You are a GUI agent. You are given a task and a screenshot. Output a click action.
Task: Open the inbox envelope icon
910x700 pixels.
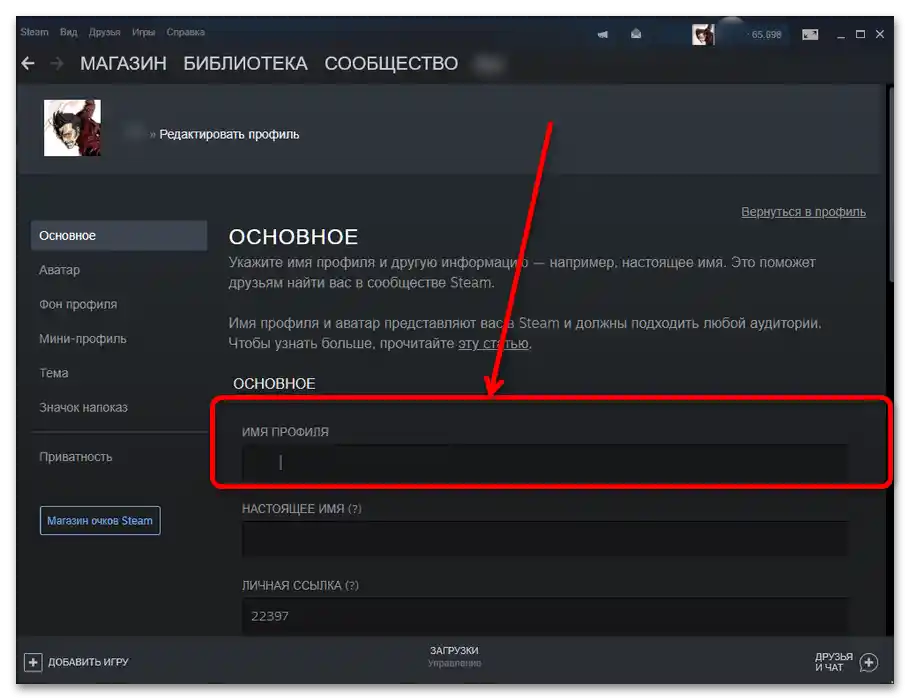pos(636,34)
